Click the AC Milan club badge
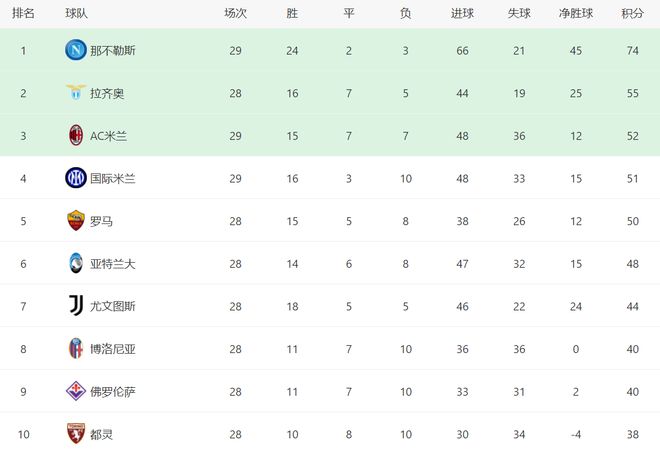The image size is (660, 452). tap(75, 135)
